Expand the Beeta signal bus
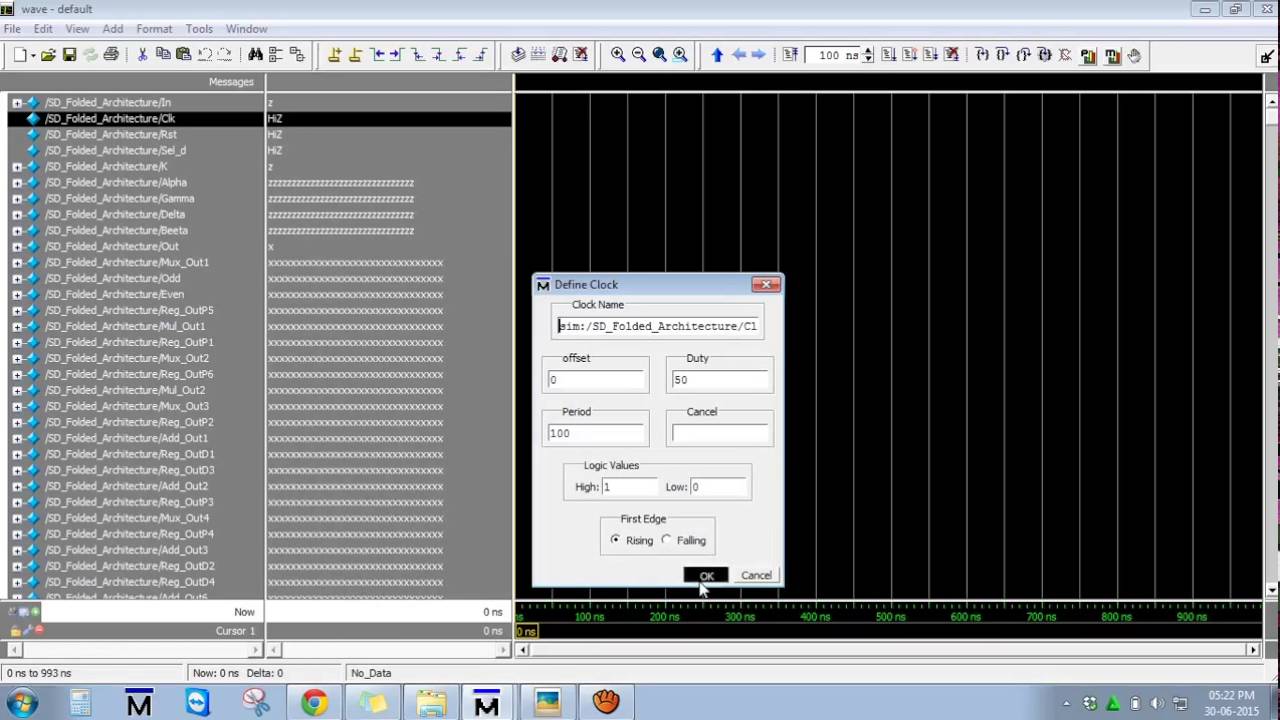Viewport: 1280px width, 720px height. coord(17,230)
